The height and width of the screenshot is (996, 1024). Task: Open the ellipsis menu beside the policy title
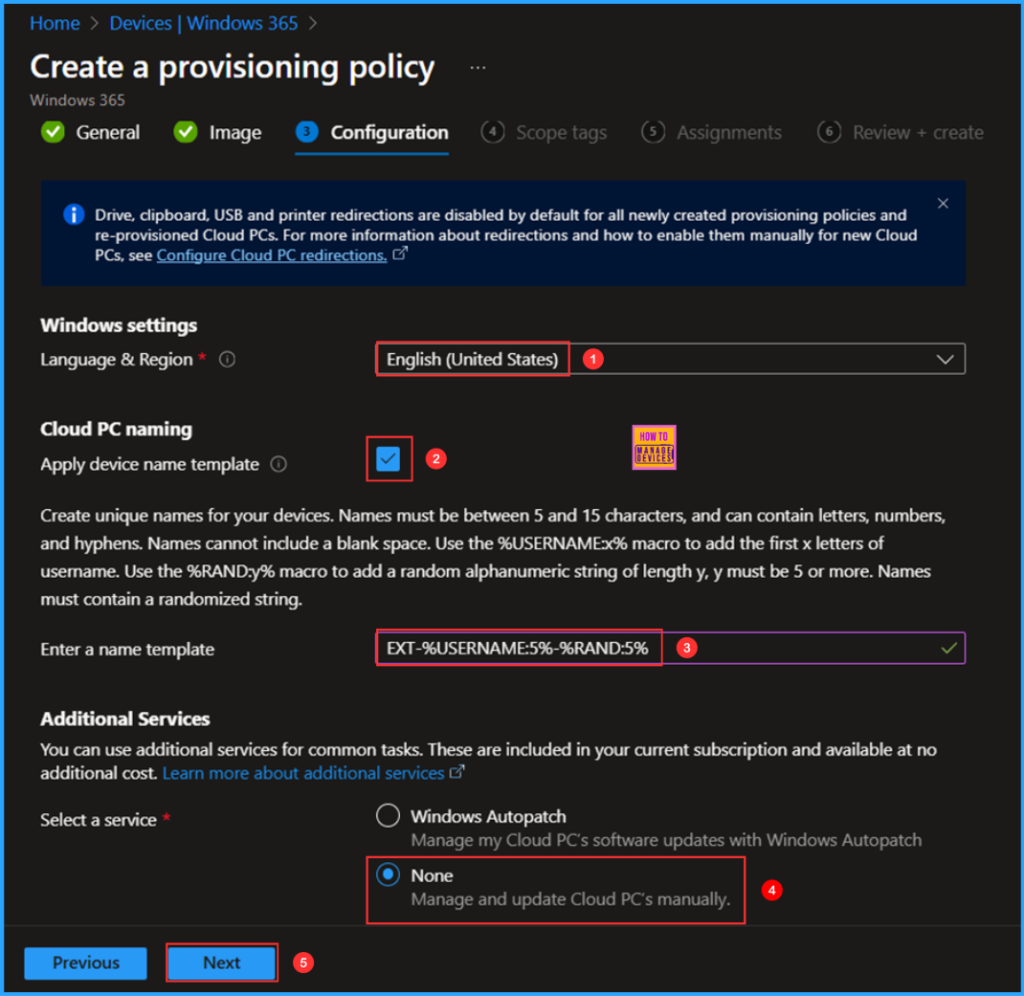coord(477,65)
